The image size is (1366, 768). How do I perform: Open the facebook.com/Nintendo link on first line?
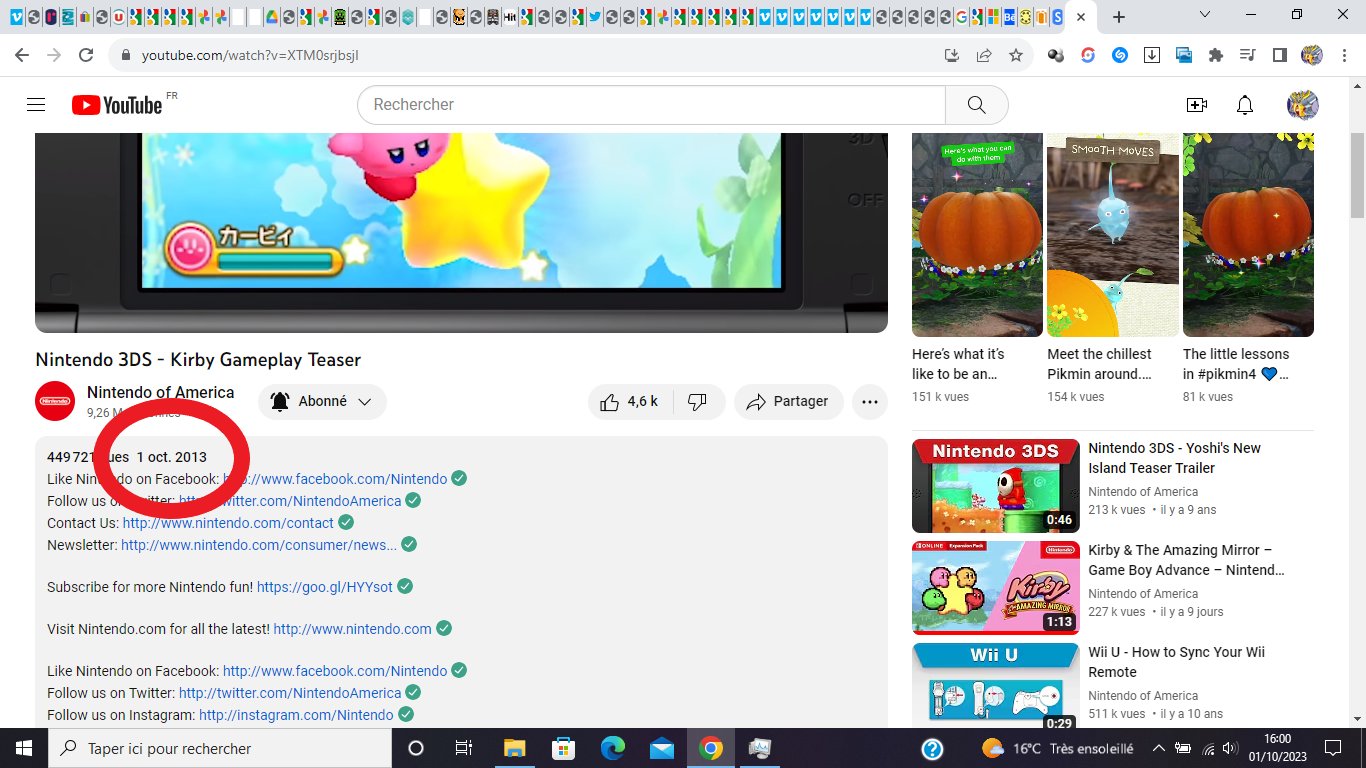pos(335,479)
